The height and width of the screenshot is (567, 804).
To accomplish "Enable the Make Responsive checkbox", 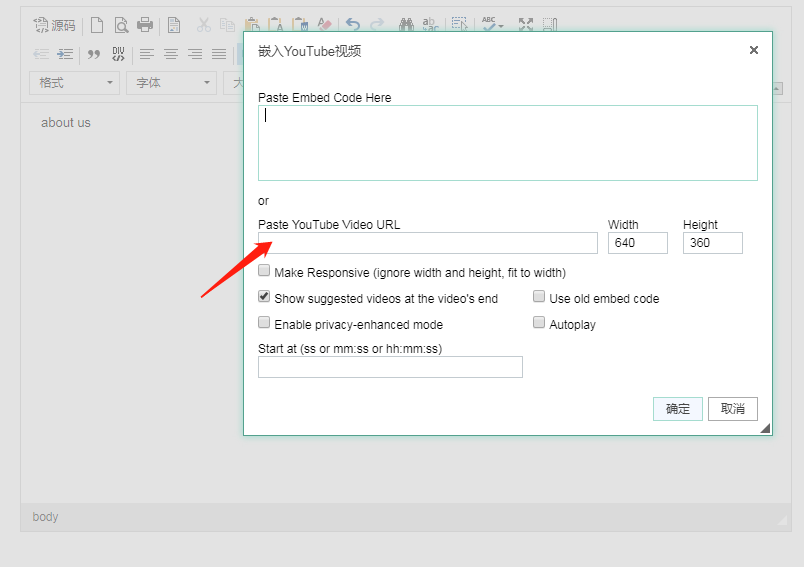I will coord(264,271).
